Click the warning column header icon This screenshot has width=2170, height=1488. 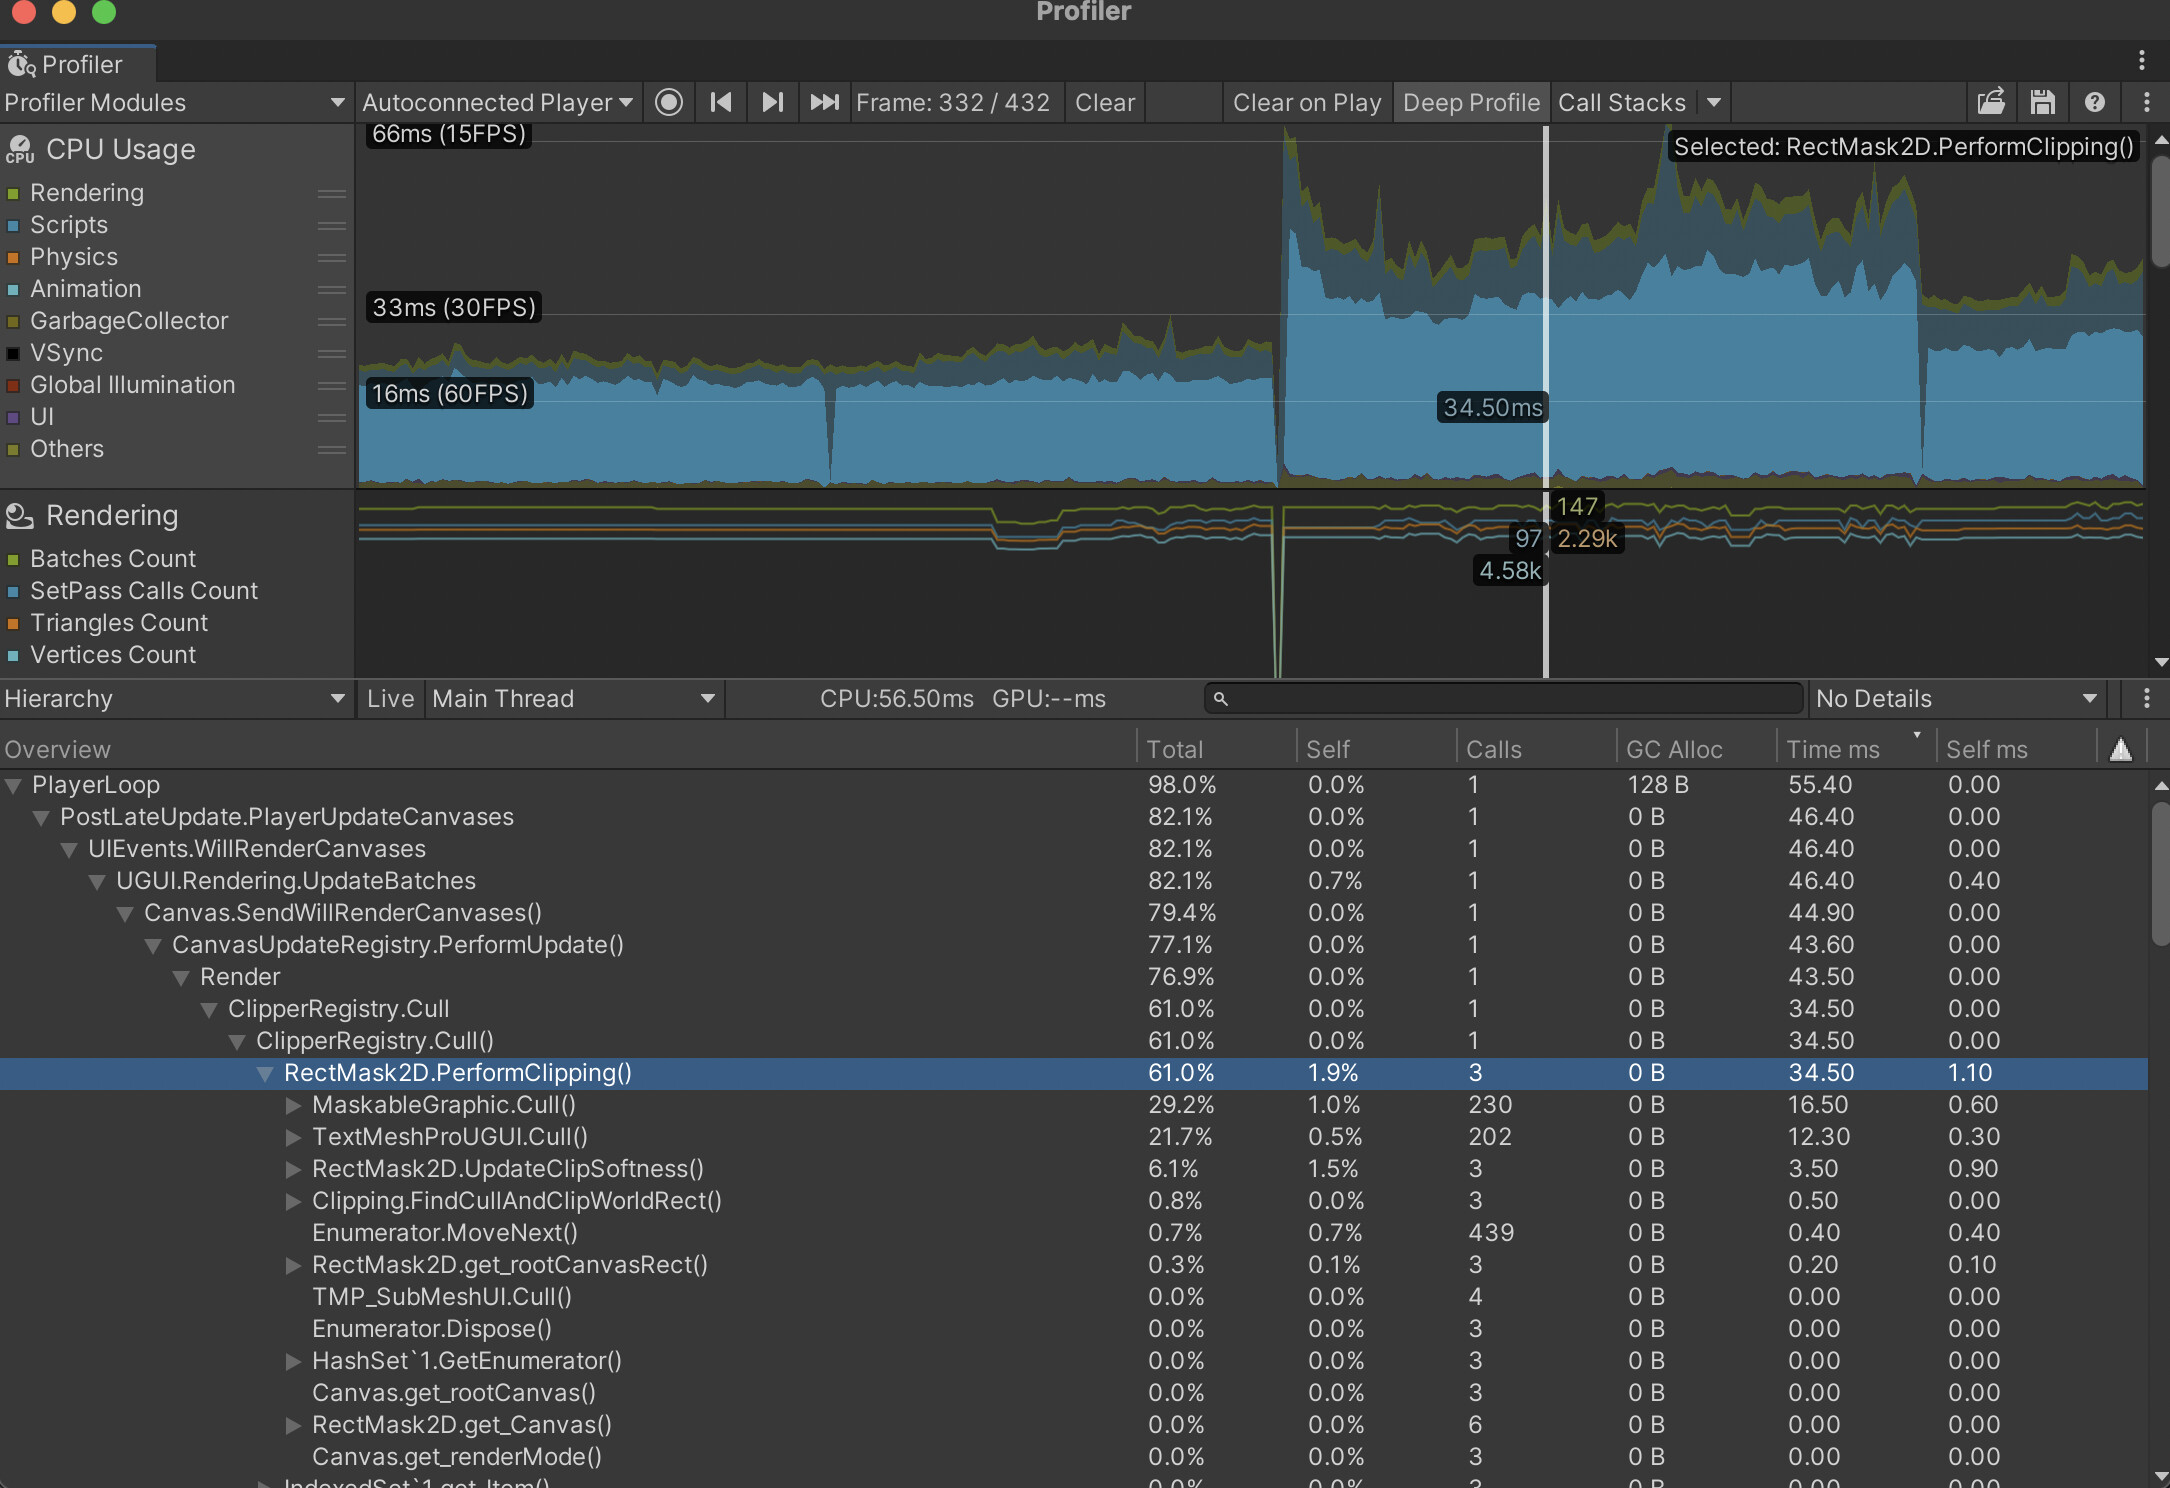2120,749
